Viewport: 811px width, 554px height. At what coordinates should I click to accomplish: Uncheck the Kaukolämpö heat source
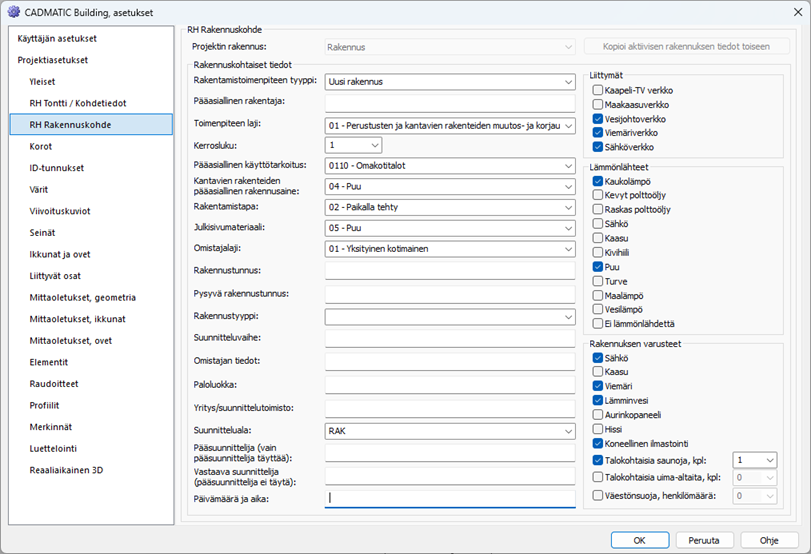click(x=597, y=181)
